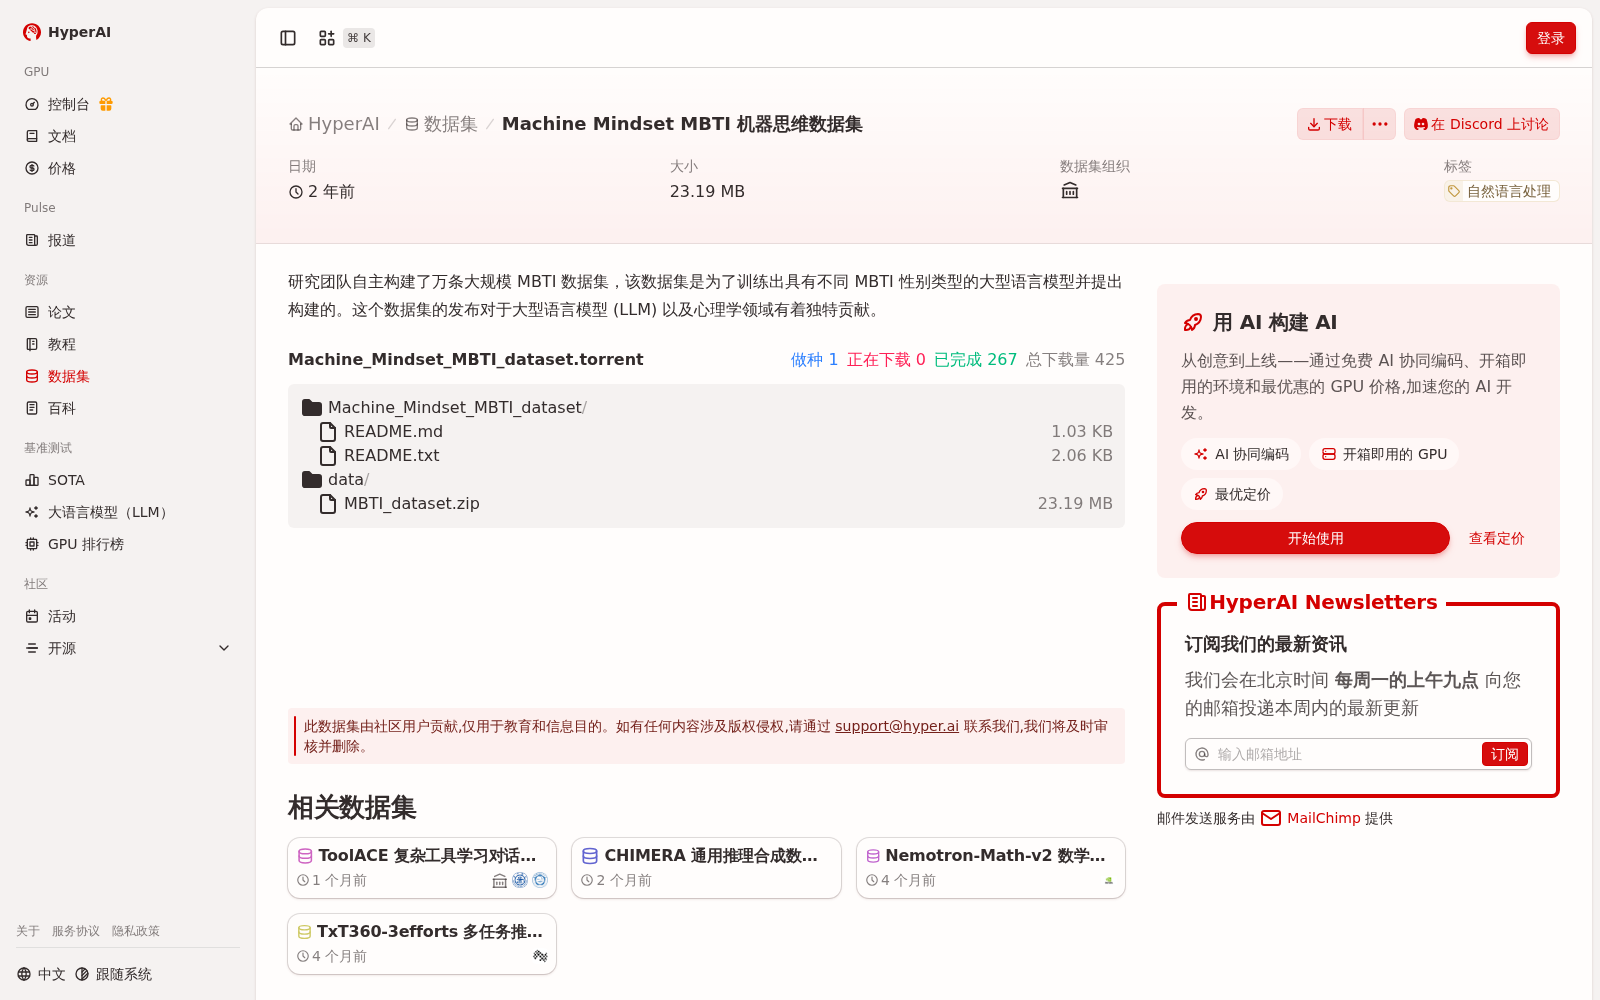This screenshot has width=1600, height=1000.
Task: Click AI 协同编码 chip
Action: (x=1241, y=454)
